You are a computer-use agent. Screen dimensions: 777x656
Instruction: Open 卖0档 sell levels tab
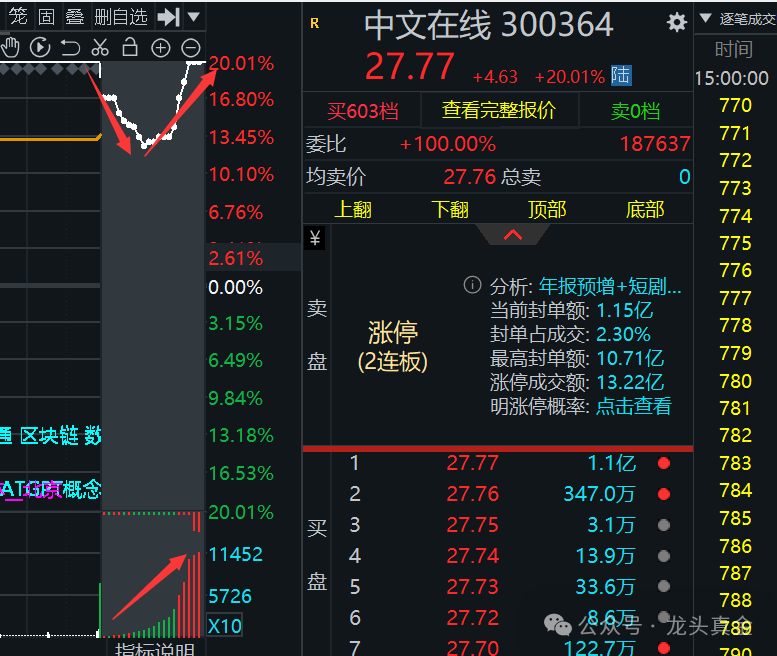coord(635,111)
